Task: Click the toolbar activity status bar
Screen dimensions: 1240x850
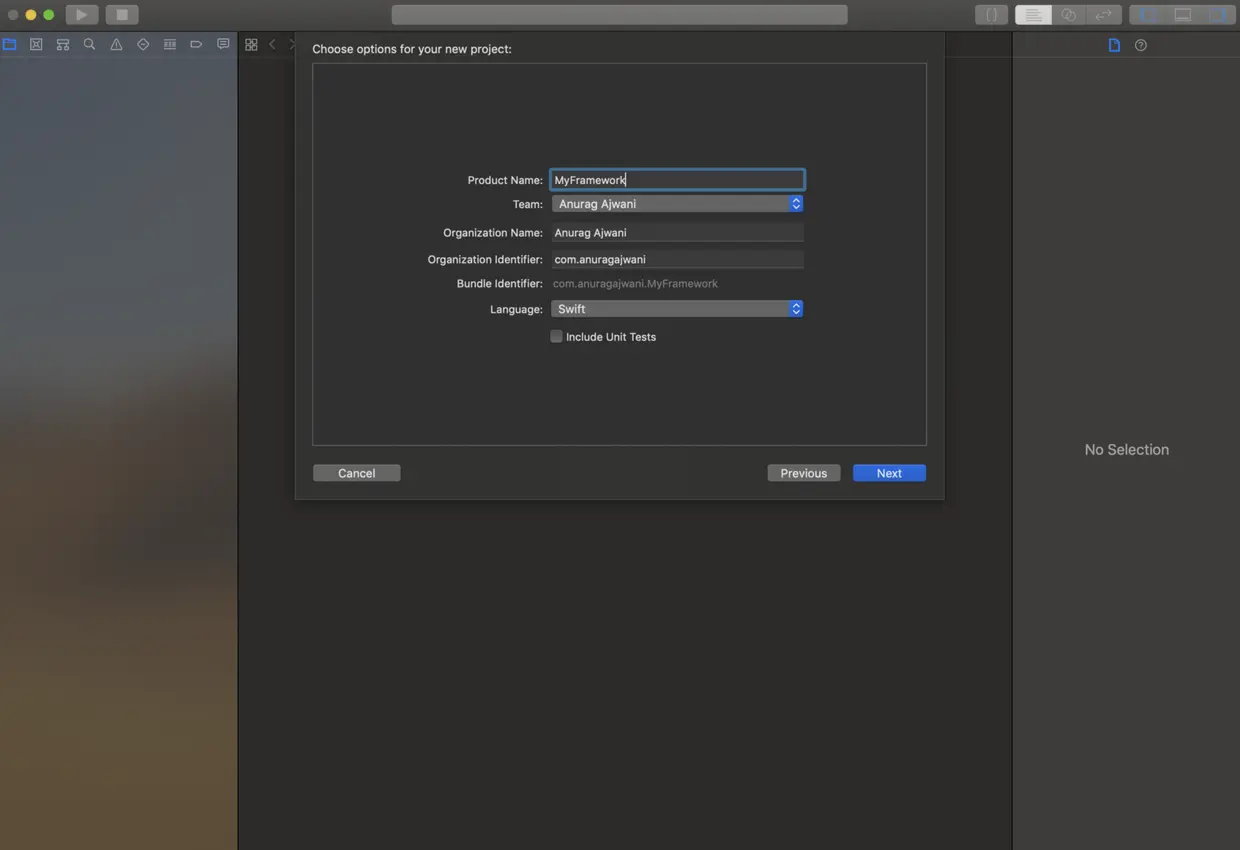Action: coord(619,15)
